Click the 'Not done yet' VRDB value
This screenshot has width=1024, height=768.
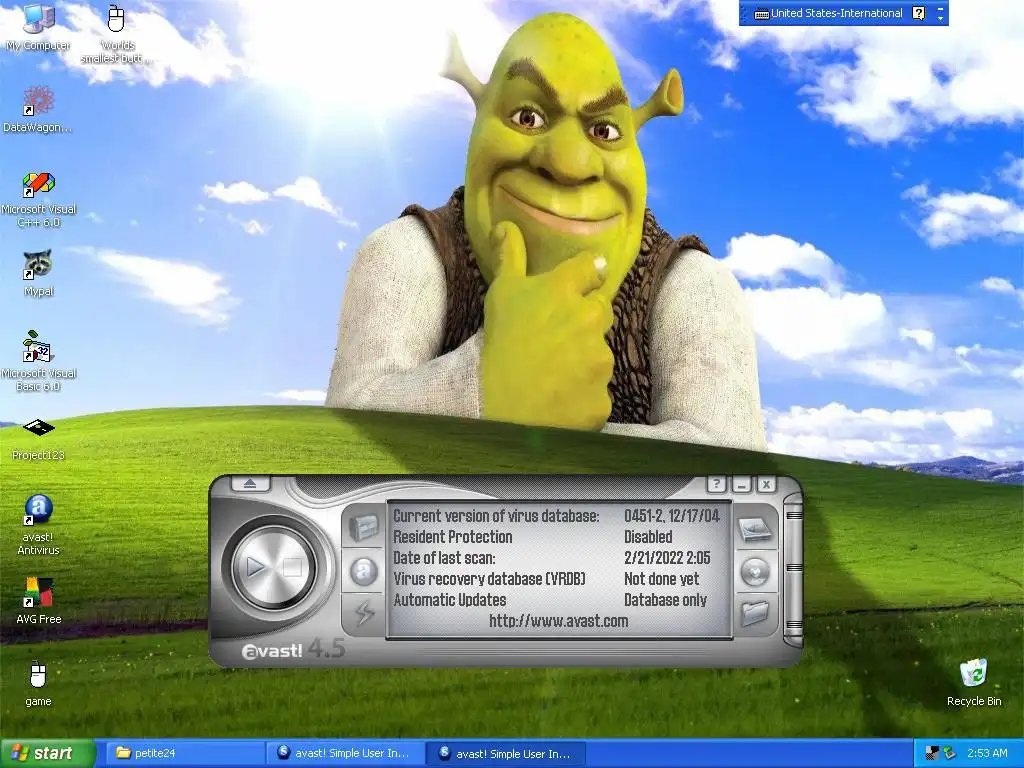coord(661,579)
